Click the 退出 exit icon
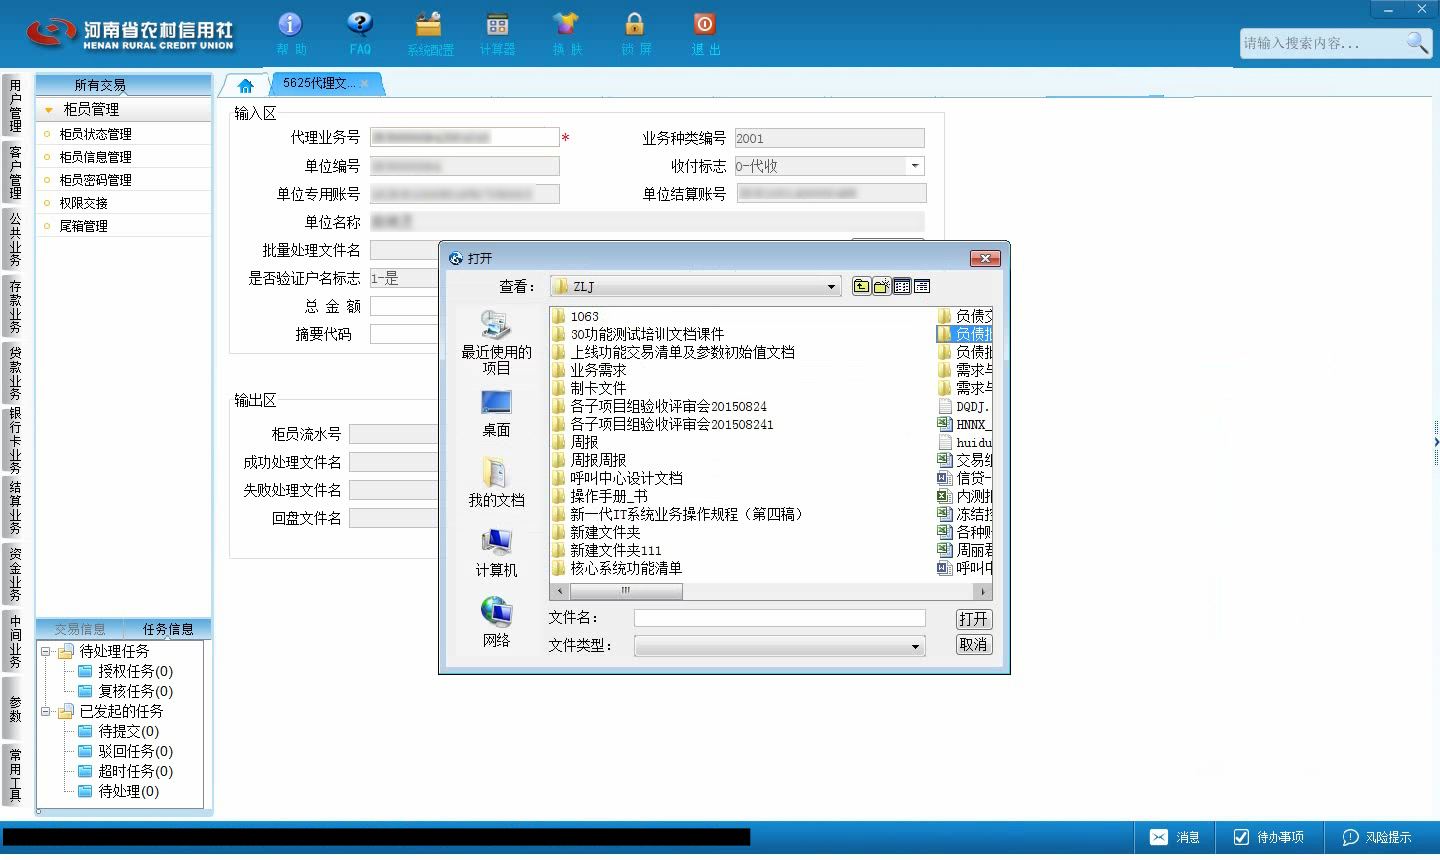The height and width of the screenshot is (860, 1440). 705,33
